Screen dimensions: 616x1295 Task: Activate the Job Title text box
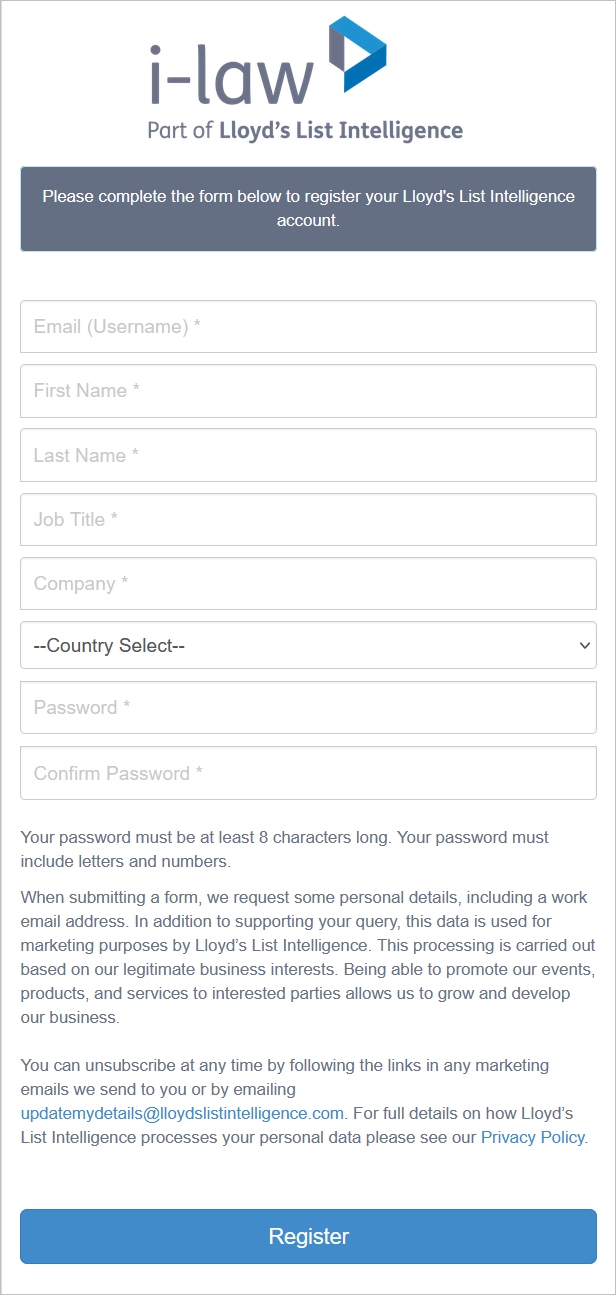click(308, 519)
